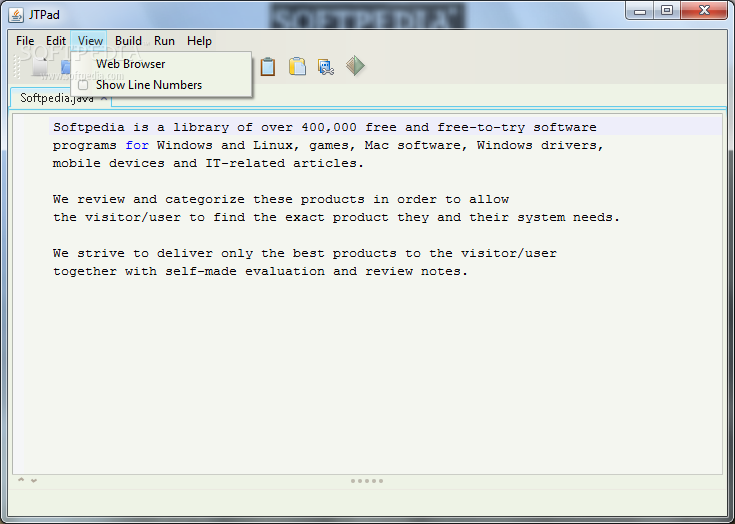Click the up arrow below the editor
Viewport: 735px width, 524px height.
tap(21, 480)
